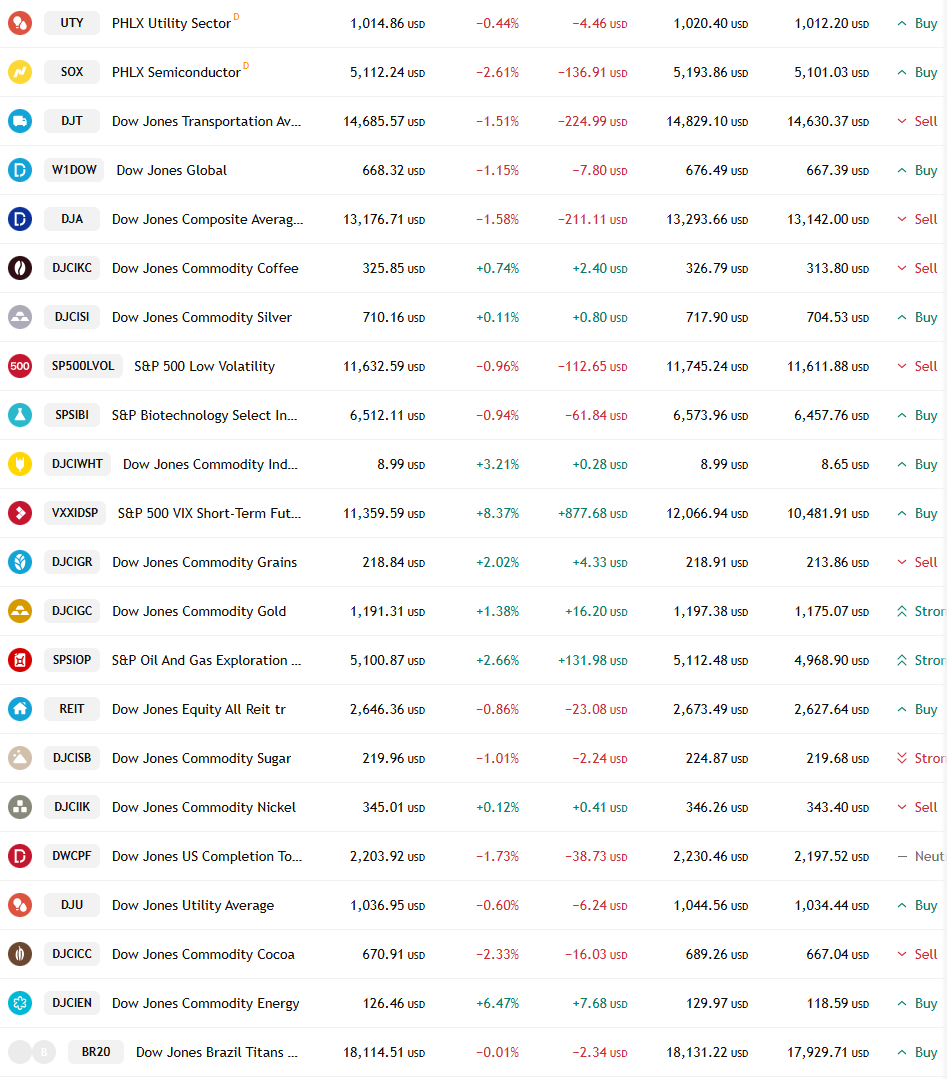Click the Buy rating for DJCIEN

point(917,1003)
